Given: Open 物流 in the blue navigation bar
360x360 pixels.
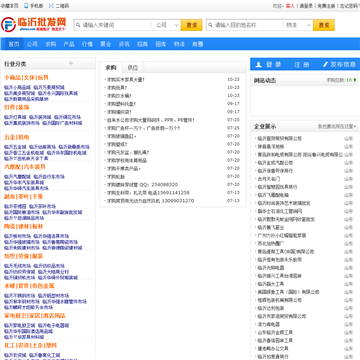Looking at the screenshot, I should coord(179,44).
